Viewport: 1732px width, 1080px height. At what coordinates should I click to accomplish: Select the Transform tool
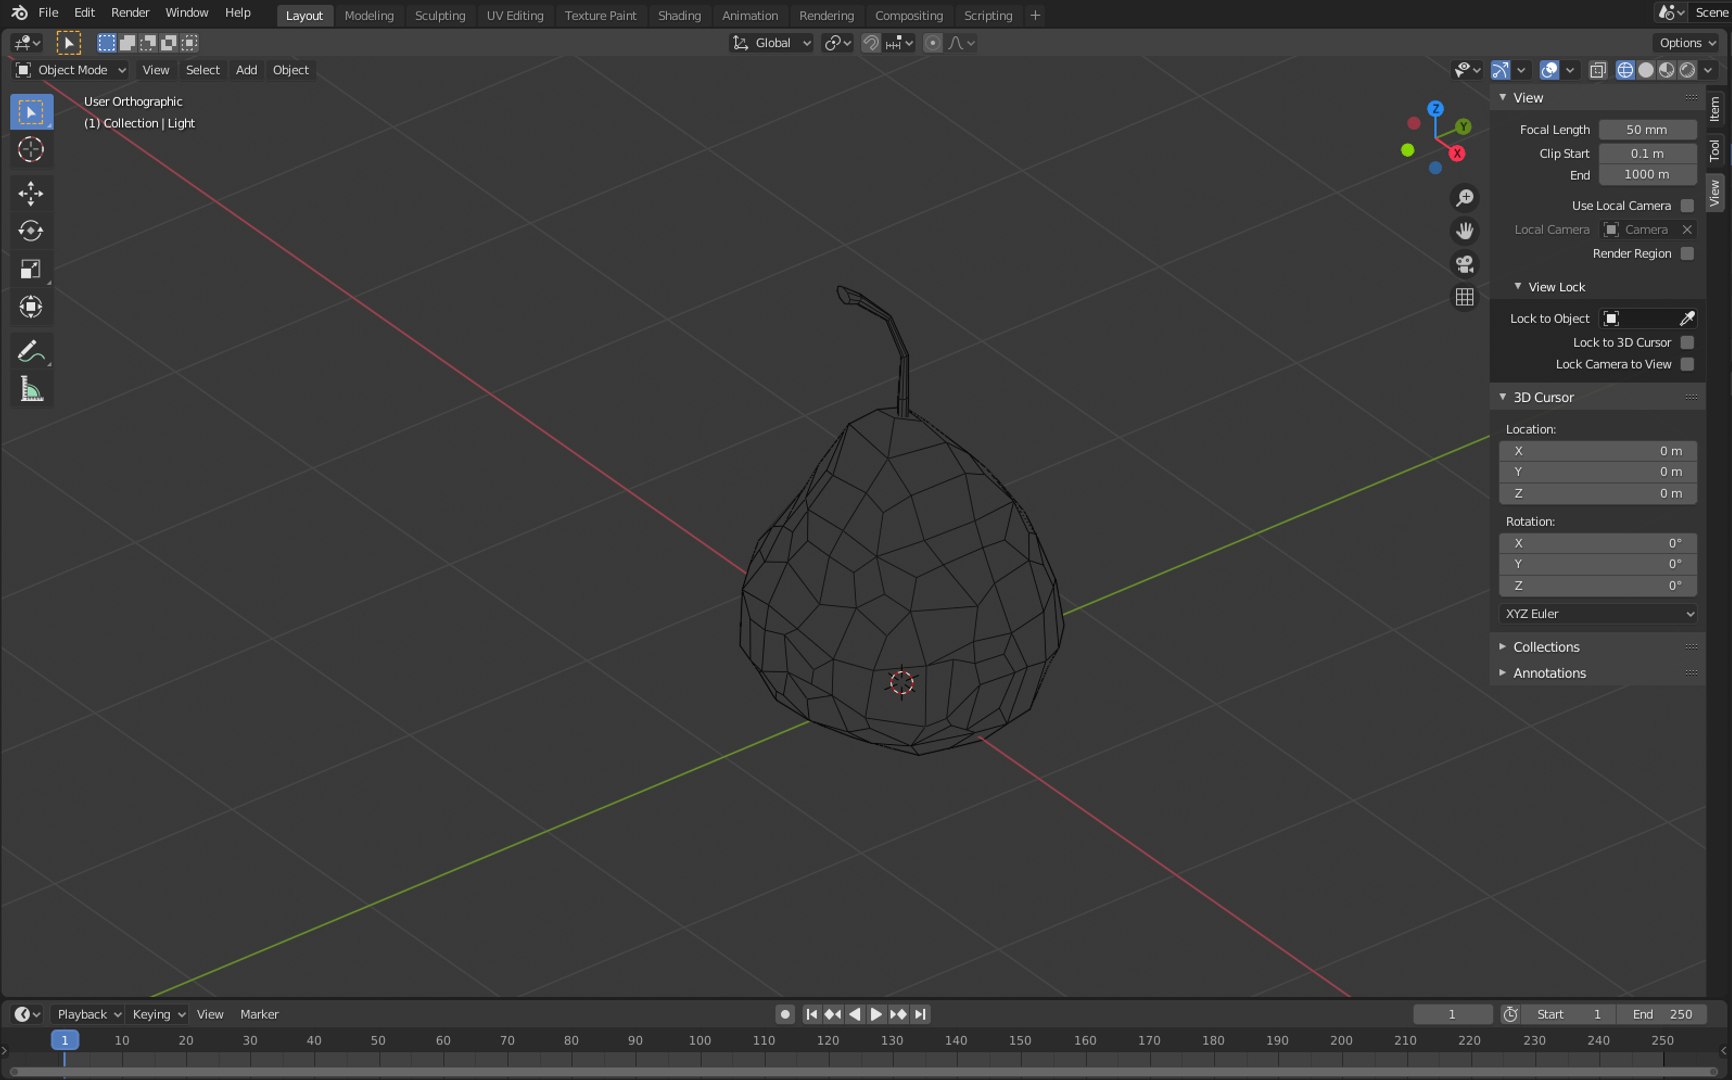click(31, 307)
